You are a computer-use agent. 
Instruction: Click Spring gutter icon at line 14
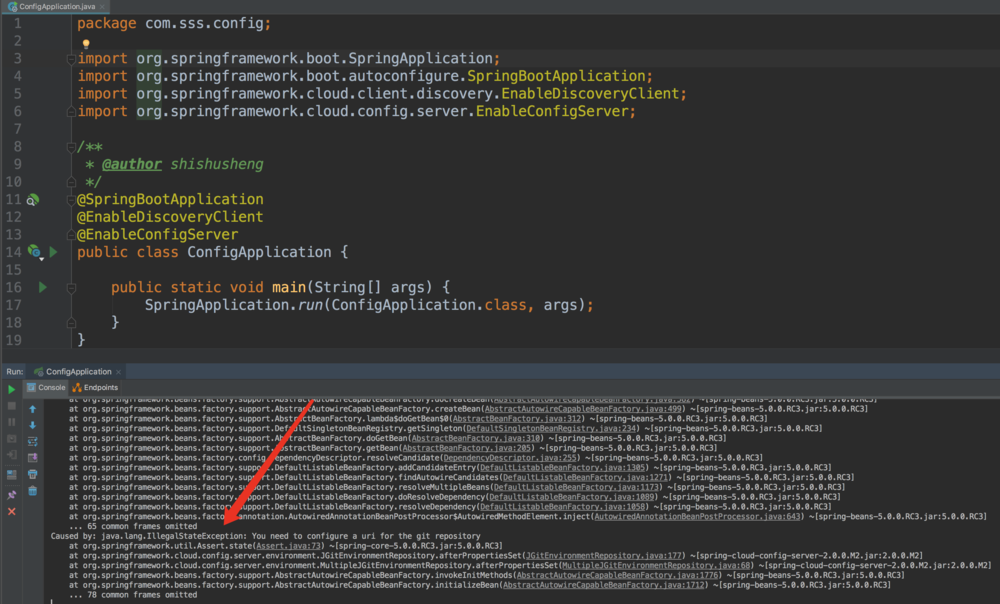click(x=35, y=253)
